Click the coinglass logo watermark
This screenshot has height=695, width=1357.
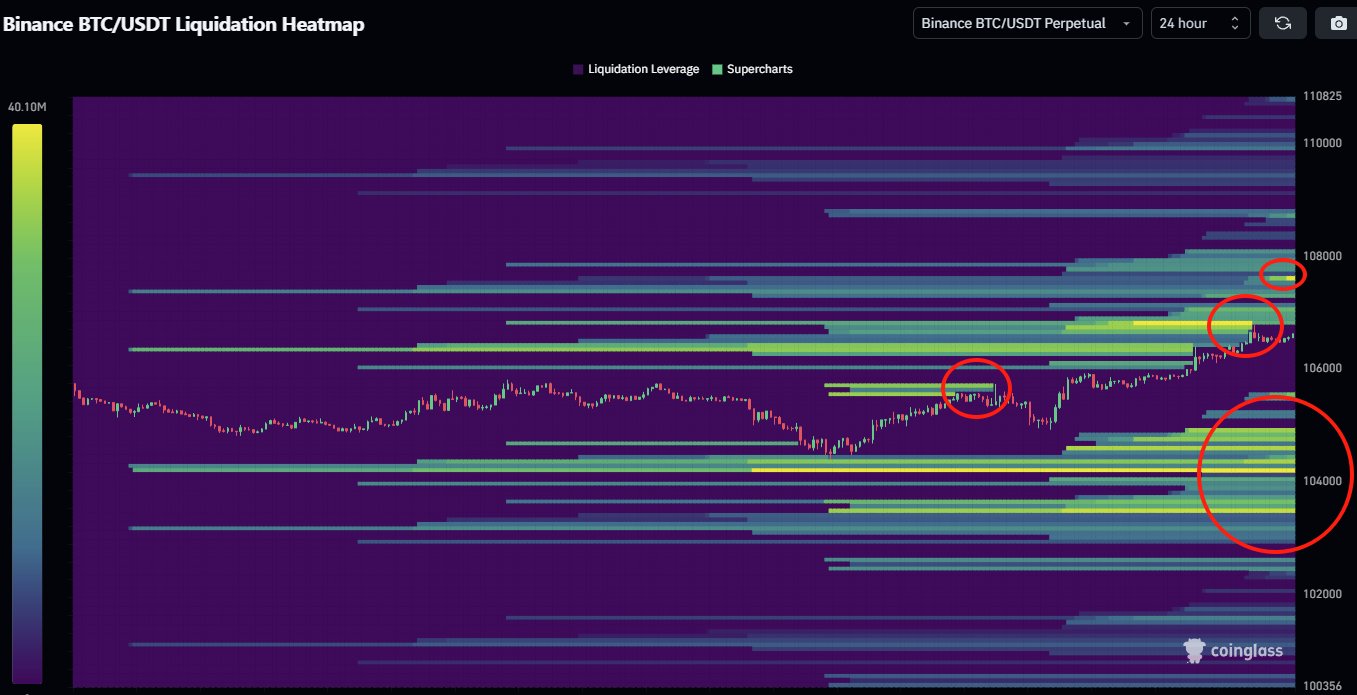pyautogui.click(x=1232, y=650)
